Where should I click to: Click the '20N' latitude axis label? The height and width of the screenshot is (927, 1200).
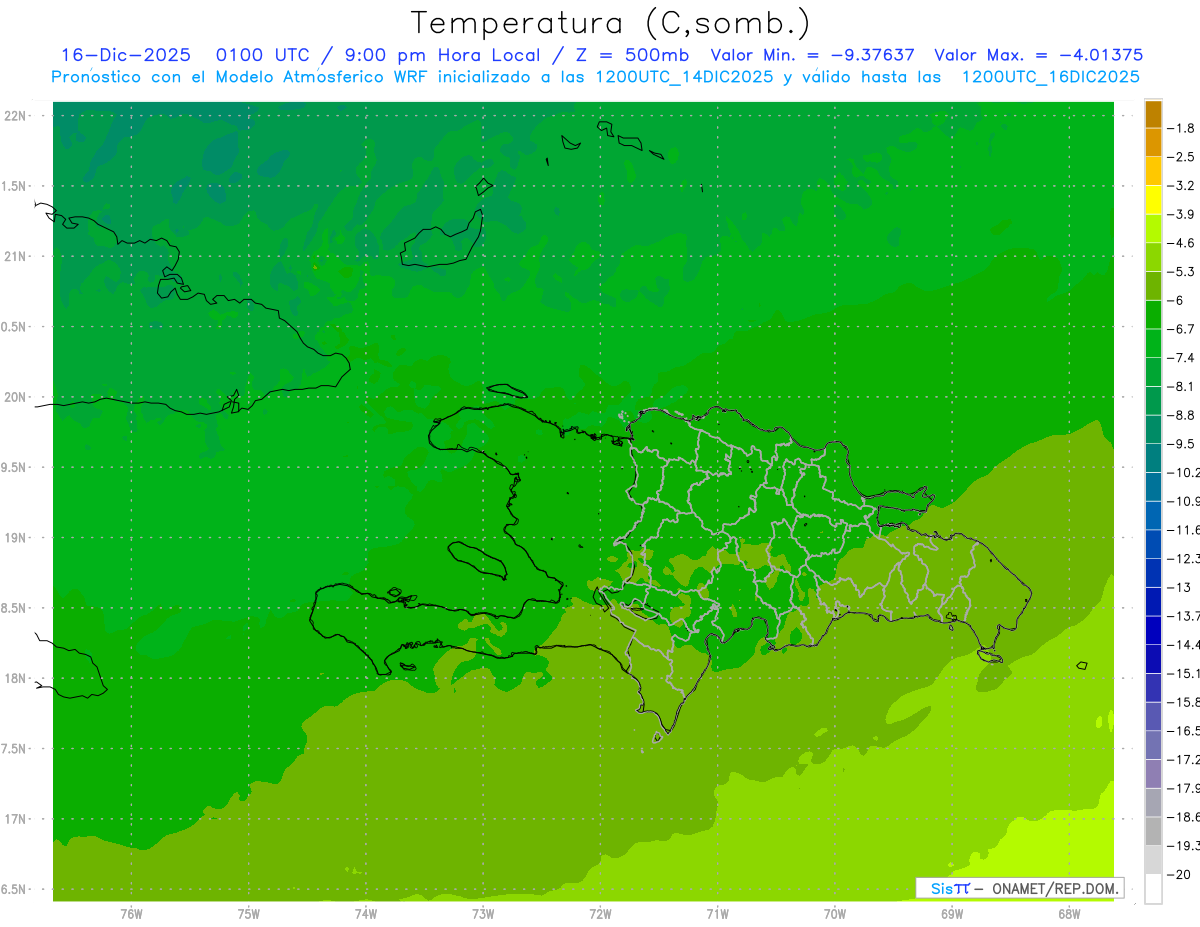pos(15,397)
